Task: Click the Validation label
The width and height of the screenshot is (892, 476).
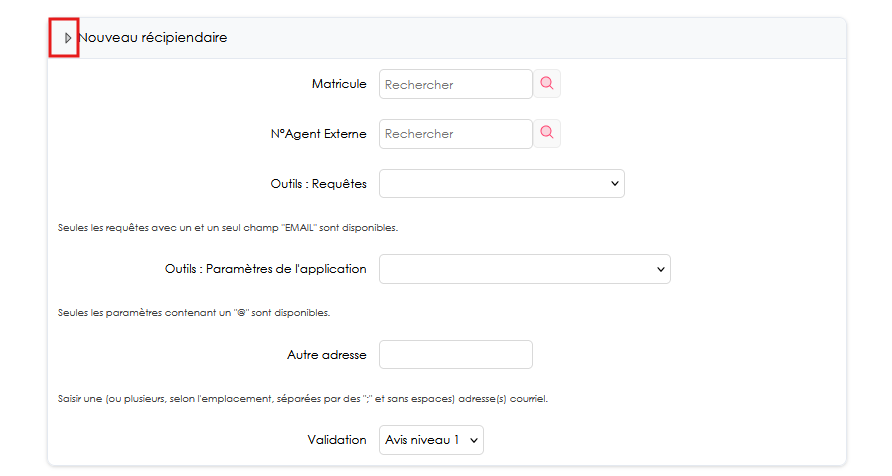Action: 337,440
